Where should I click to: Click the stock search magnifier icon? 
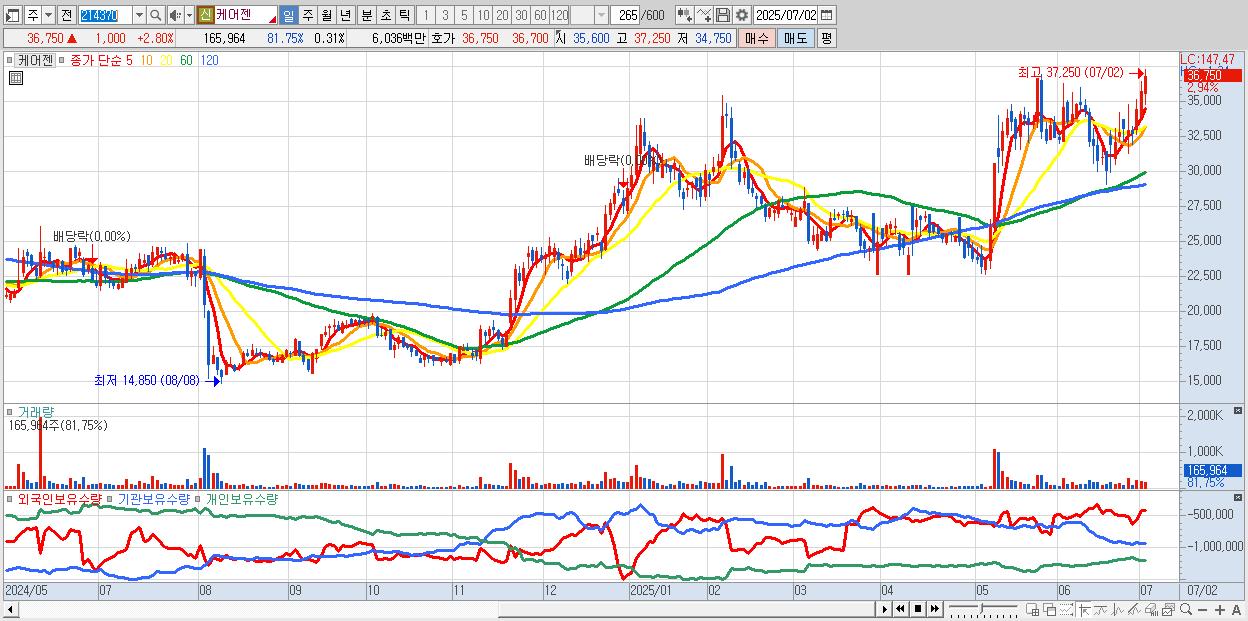(155, 15)
